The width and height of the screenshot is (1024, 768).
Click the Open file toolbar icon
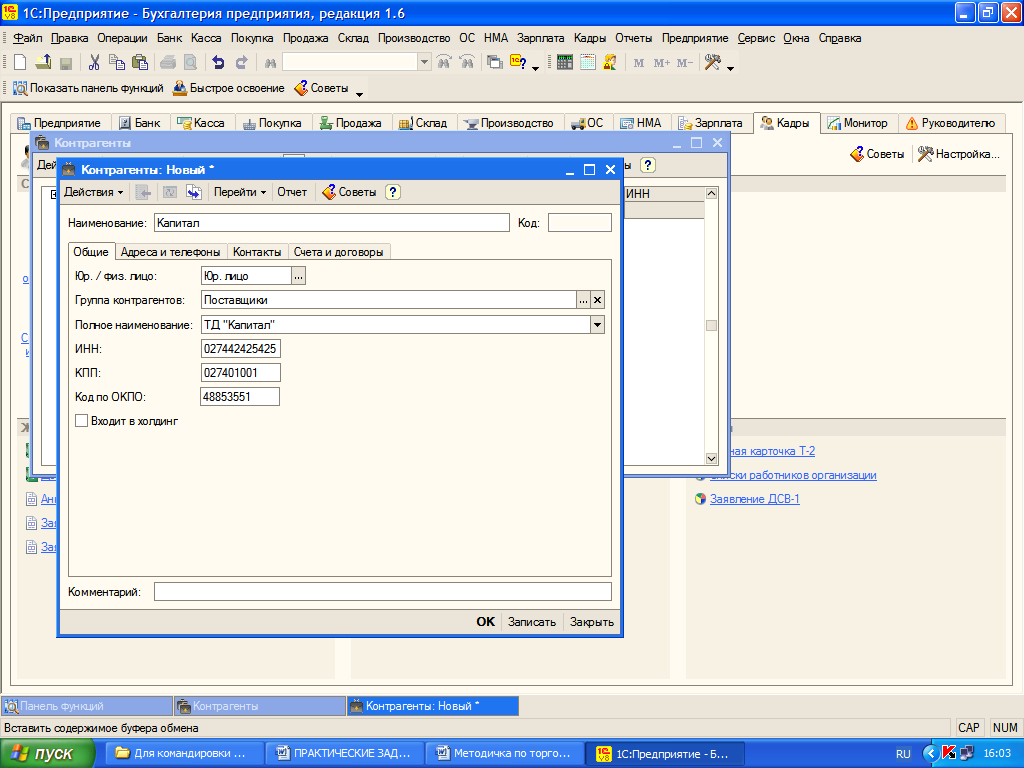(43, 63)
